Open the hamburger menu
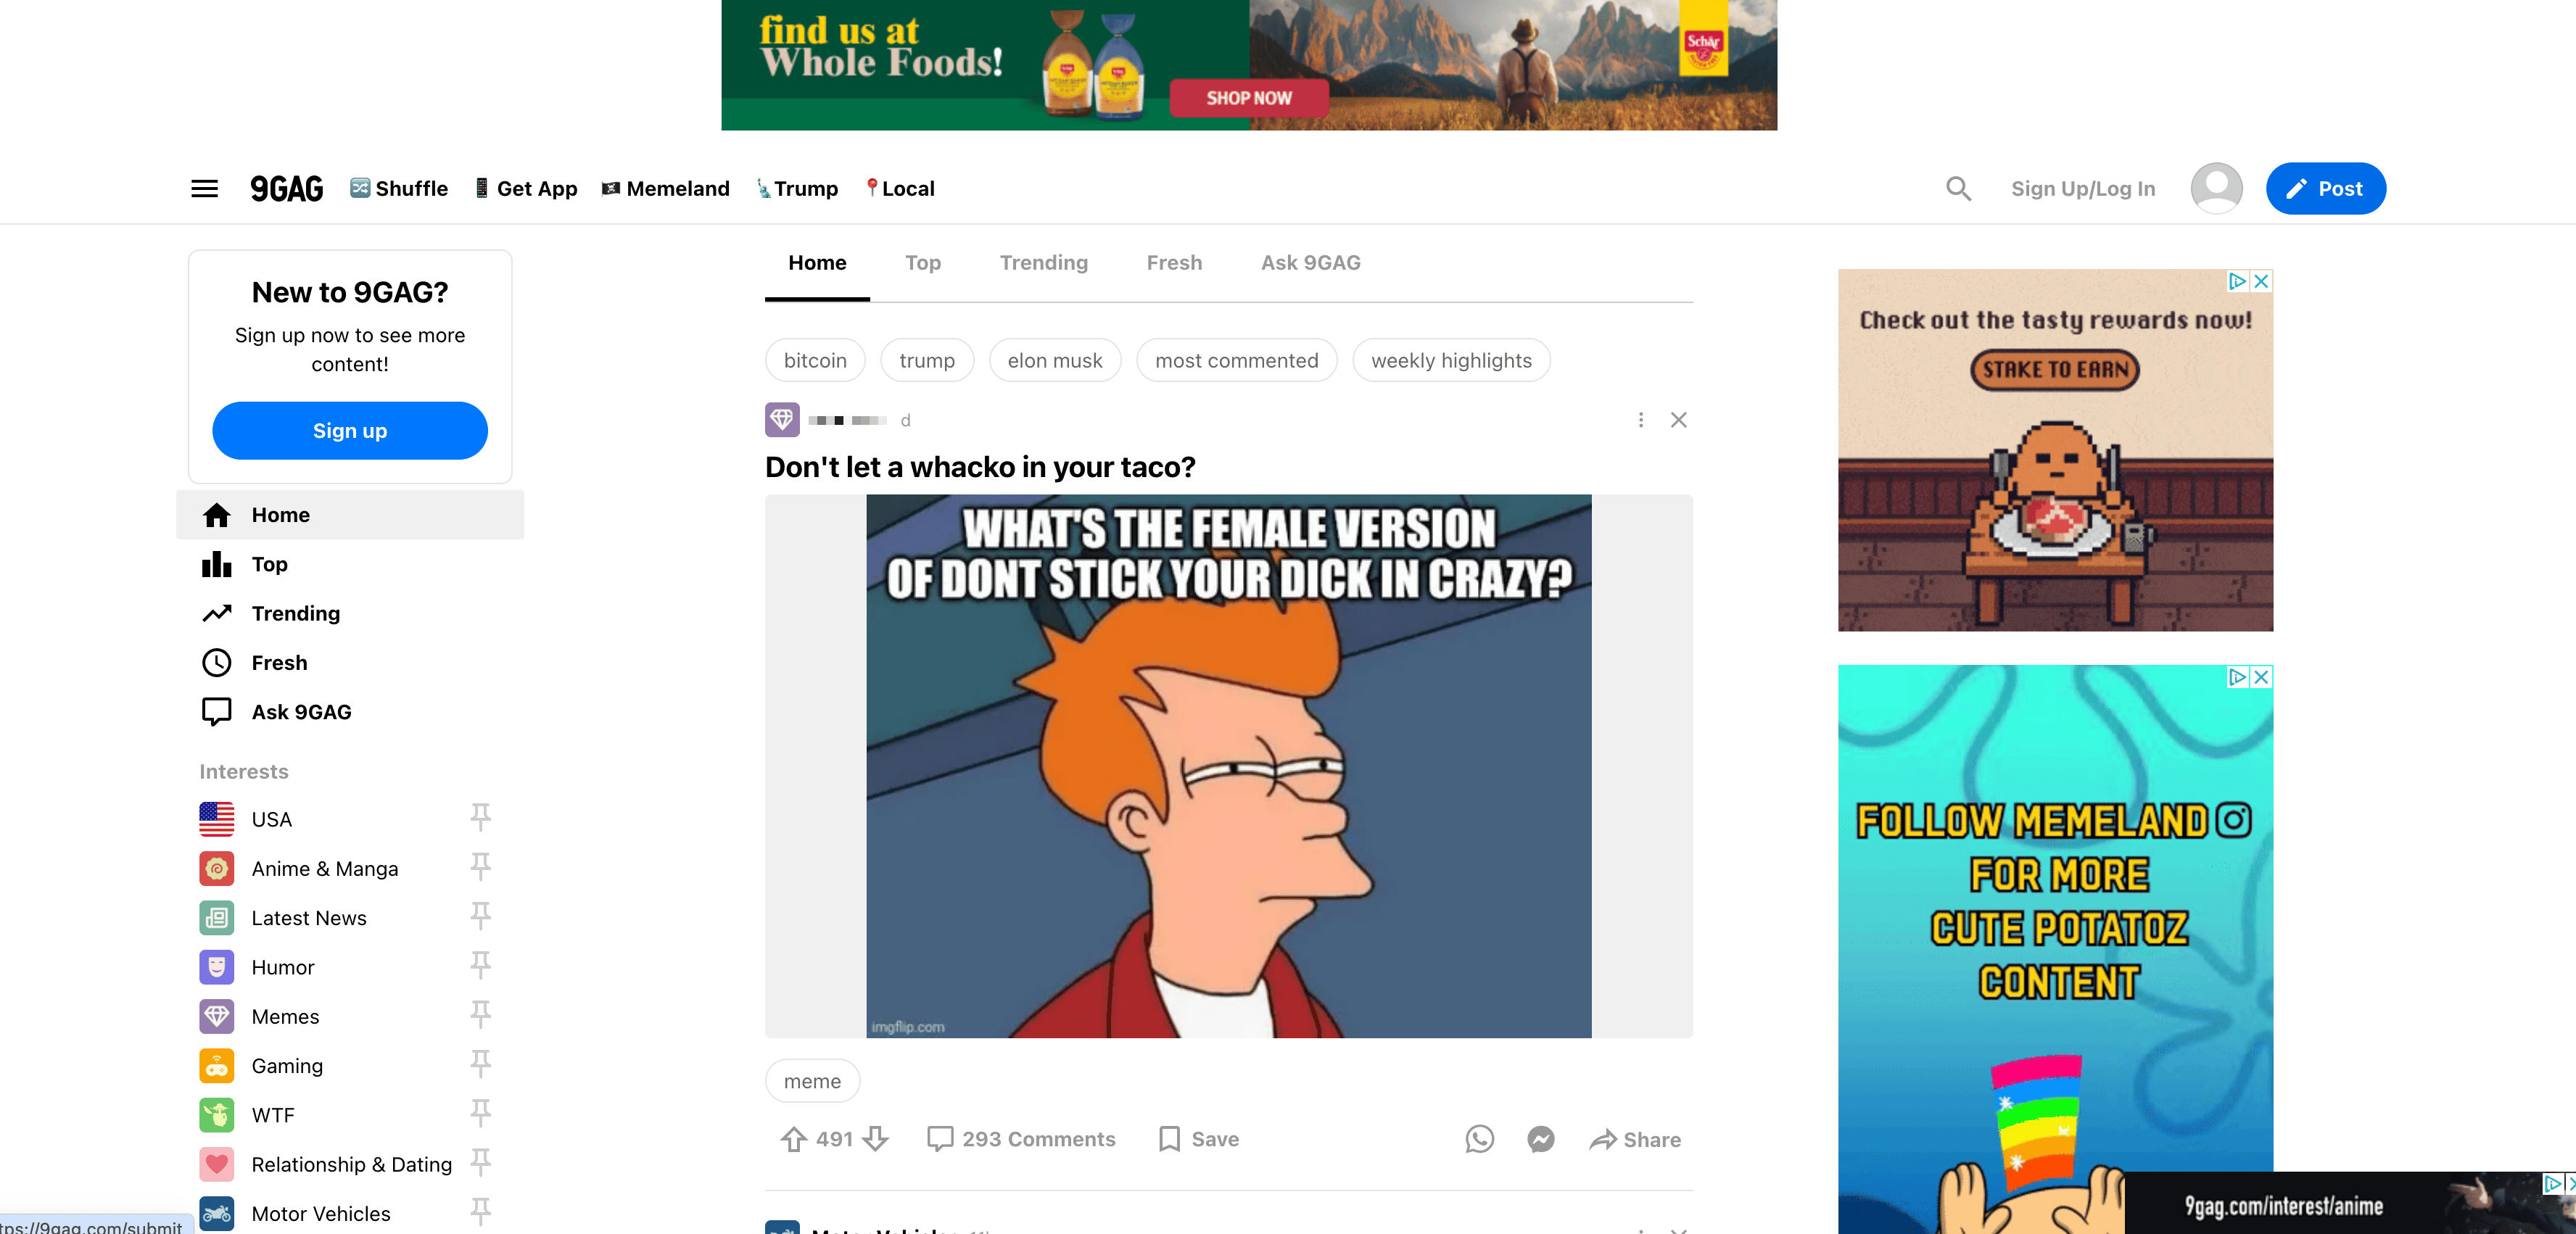 point(204,188)
